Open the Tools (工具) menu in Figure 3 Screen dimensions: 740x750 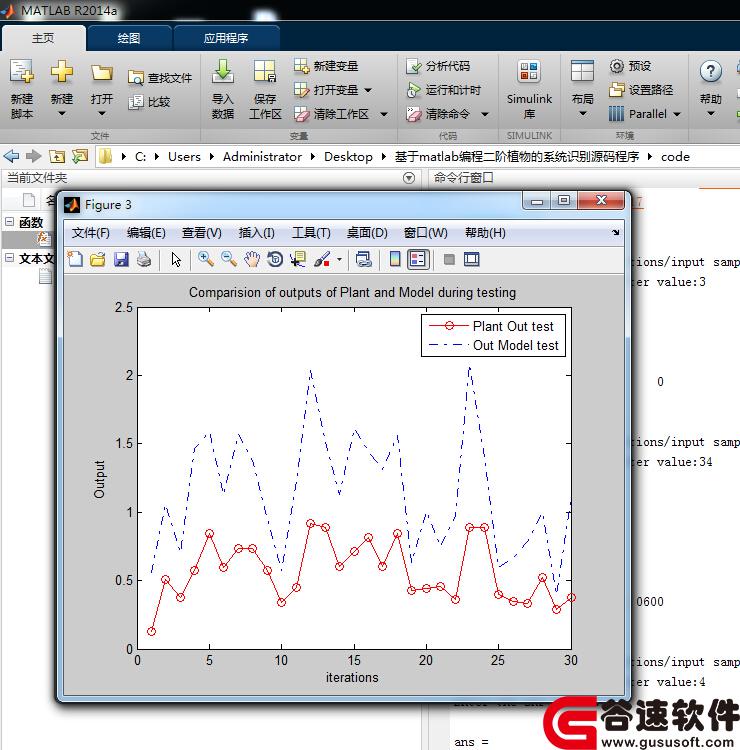311,233
